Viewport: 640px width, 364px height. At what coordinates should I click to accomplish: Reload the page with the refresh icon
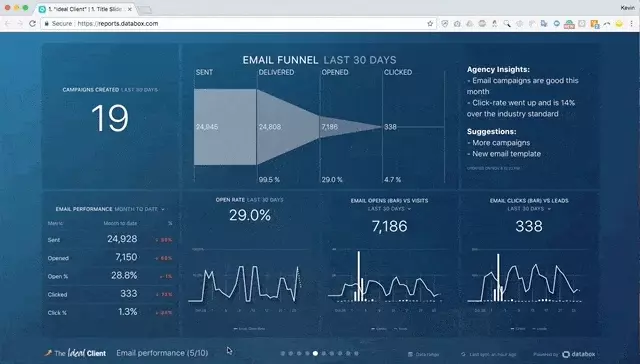pyautogui.click(x=33, y=24)
